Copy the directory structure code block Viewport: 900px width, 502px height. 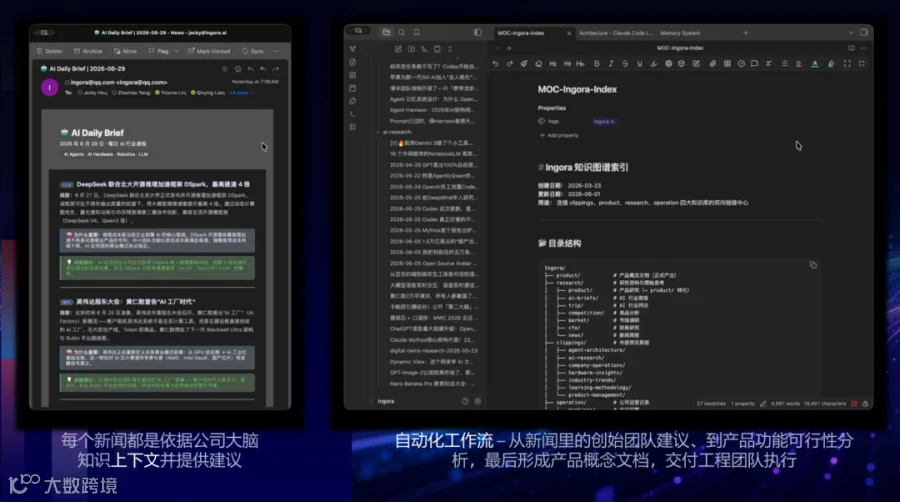tap(813, 265)
